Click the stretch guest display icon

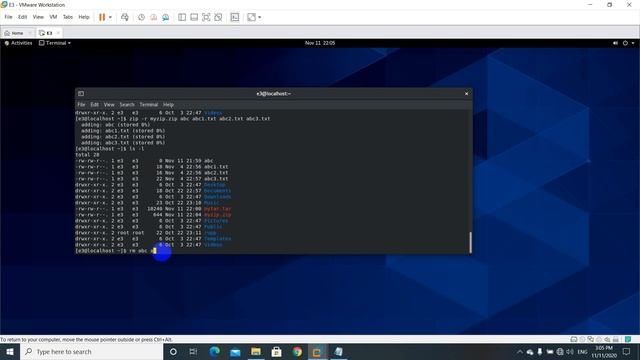[251, 17]
